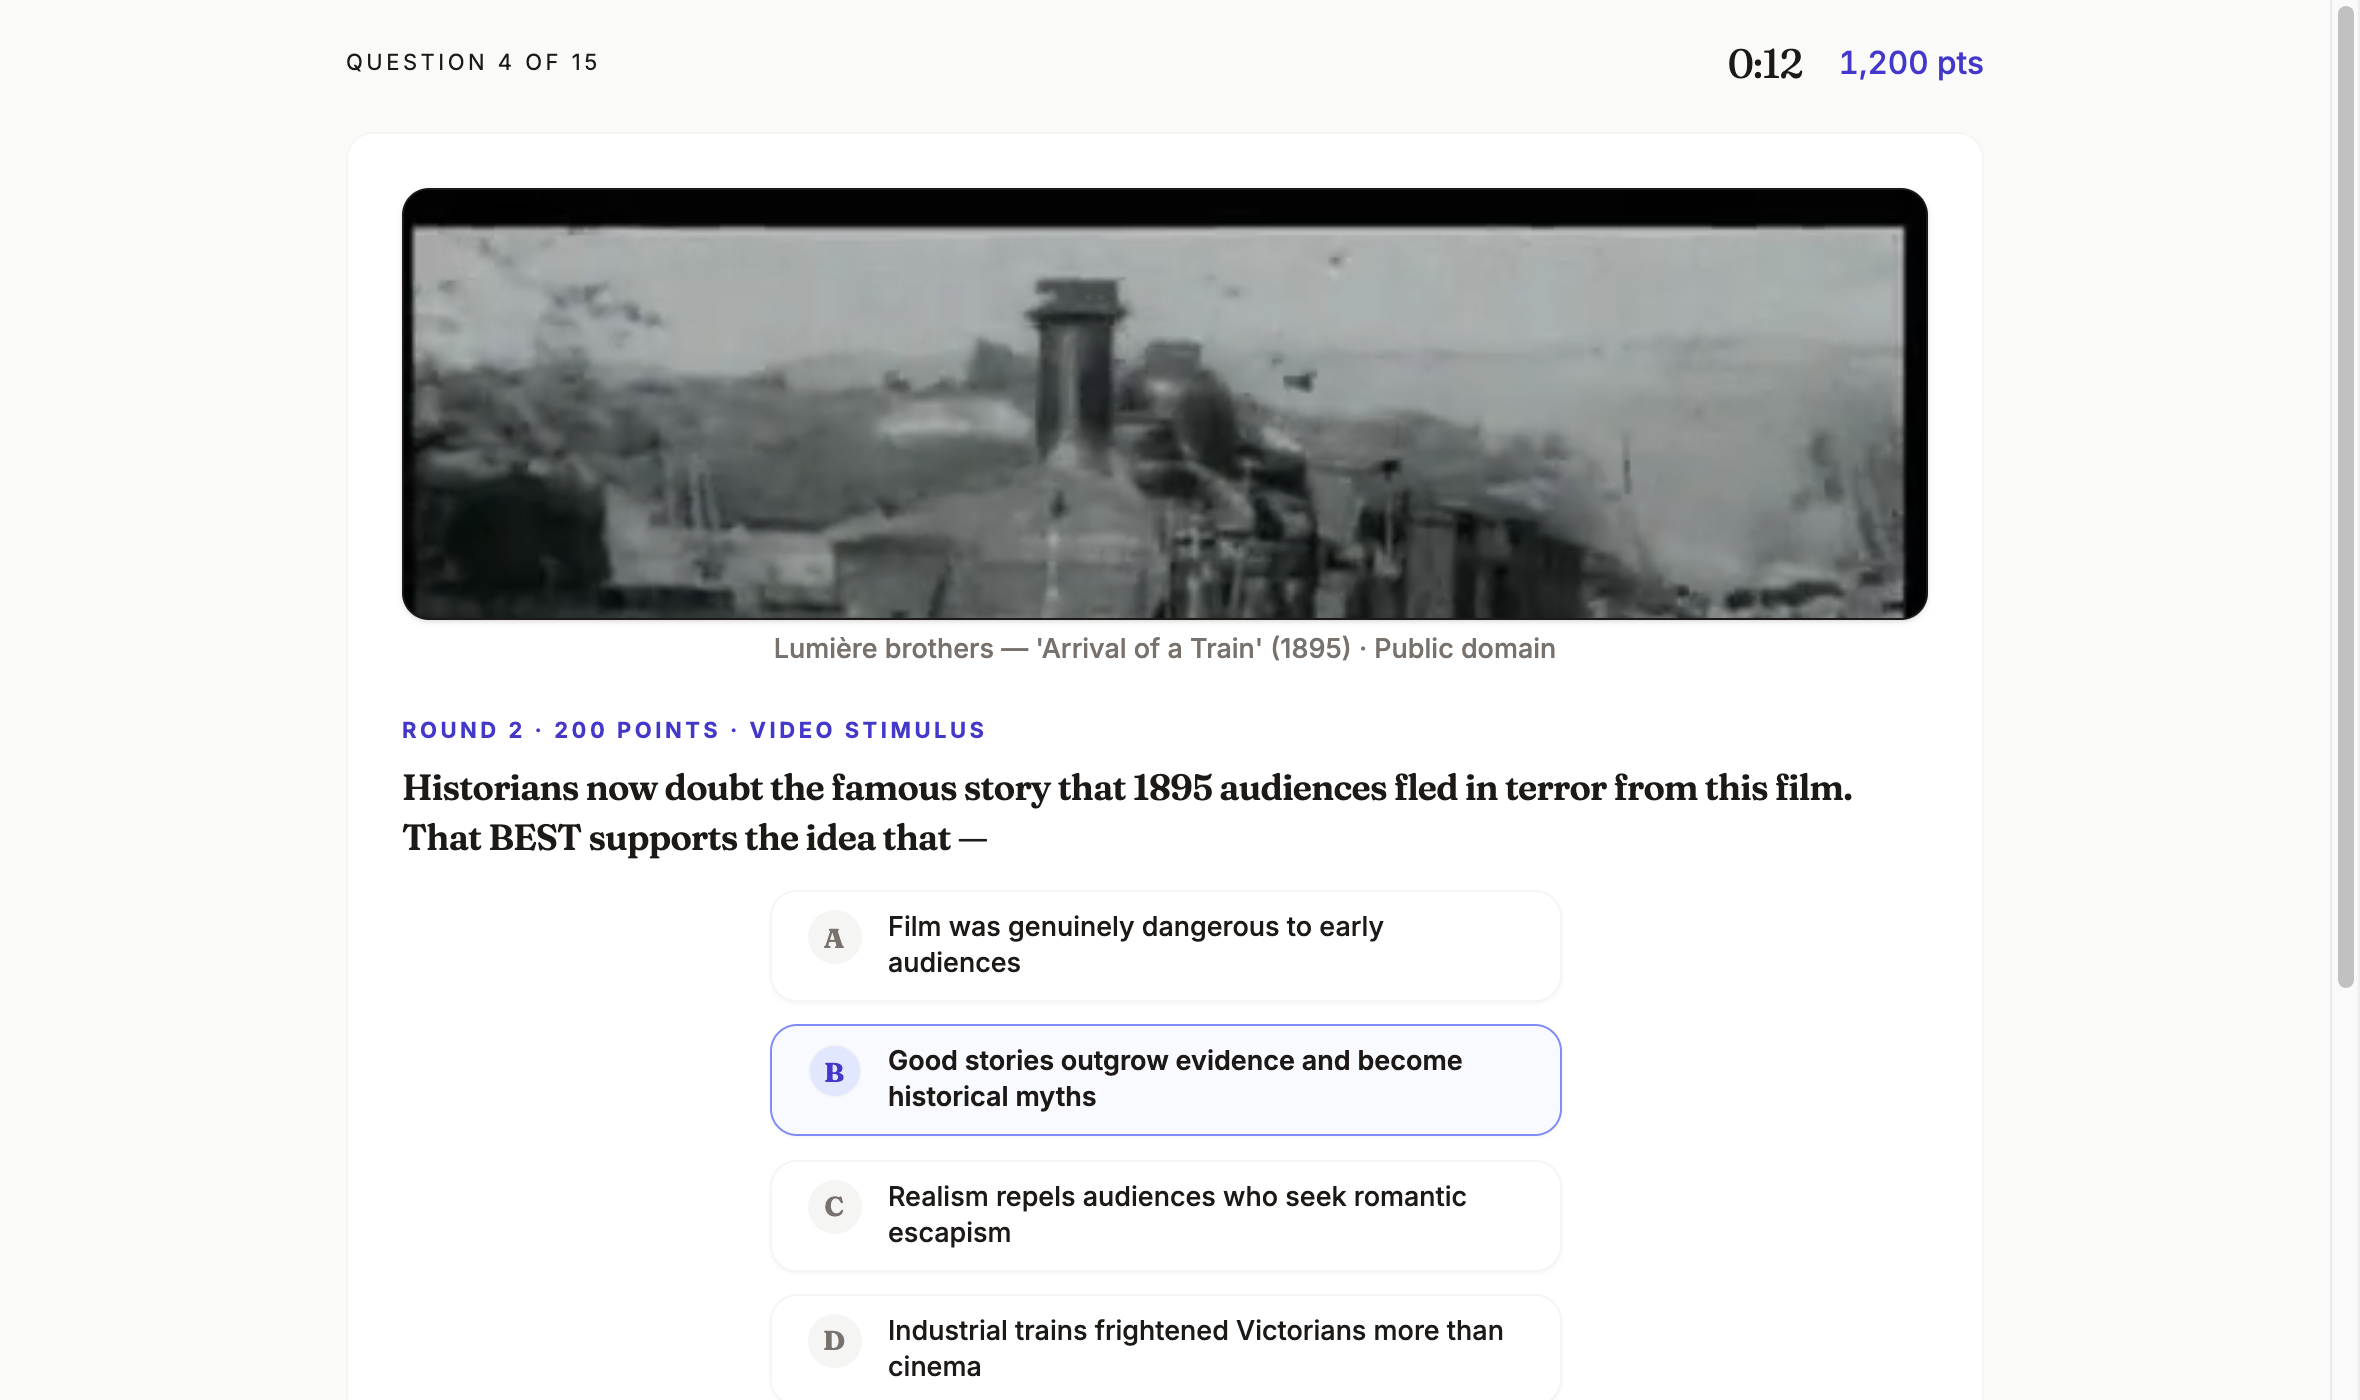Choose answer C about realism and escapism
Screen dimensions: 2360x1400
coord(1165,1215)
